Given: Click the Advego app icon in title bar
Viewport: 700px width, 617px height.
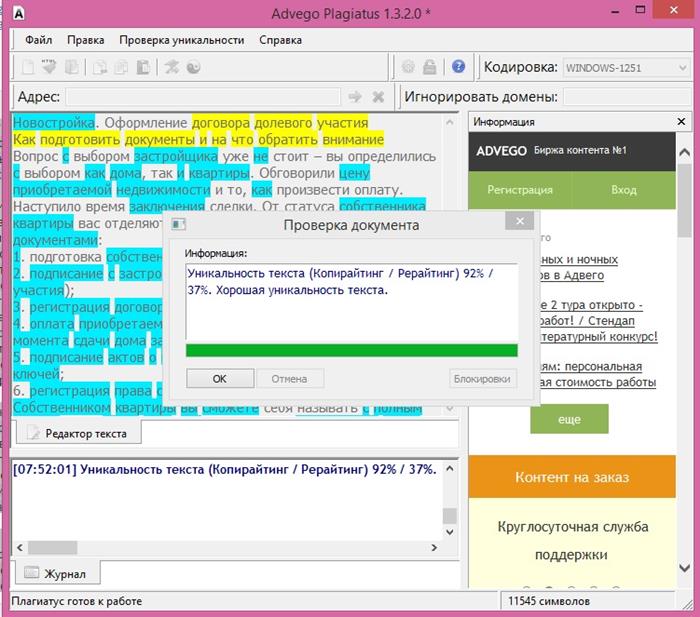Looking at the screenshot, I should pos(18,13).
